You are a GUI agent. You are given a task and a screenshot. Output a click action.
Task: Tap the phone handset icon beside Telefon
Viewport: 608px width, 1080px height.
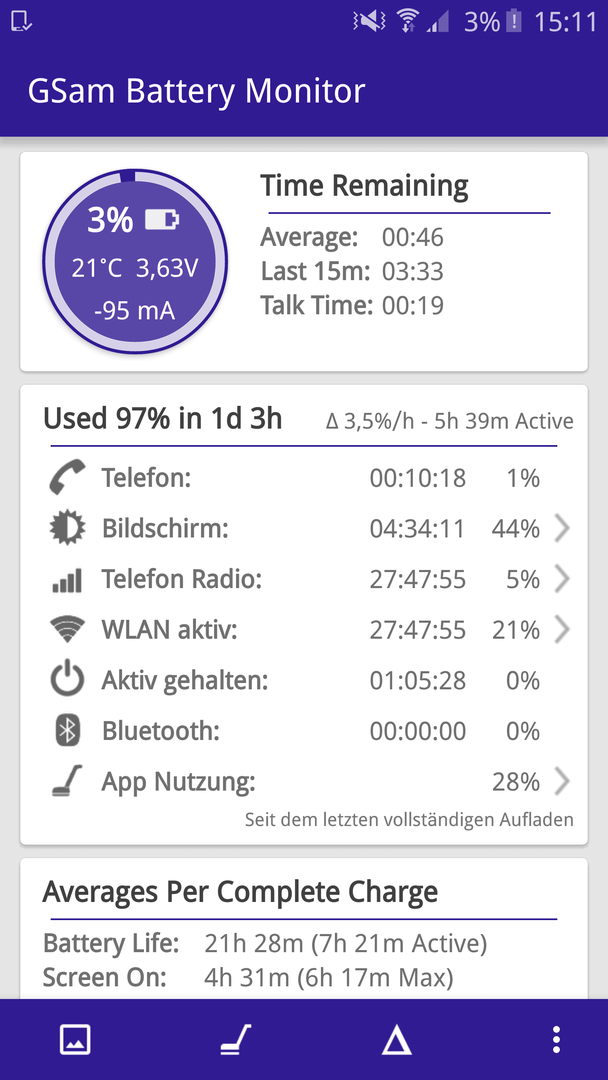click(x=67, y=477)
